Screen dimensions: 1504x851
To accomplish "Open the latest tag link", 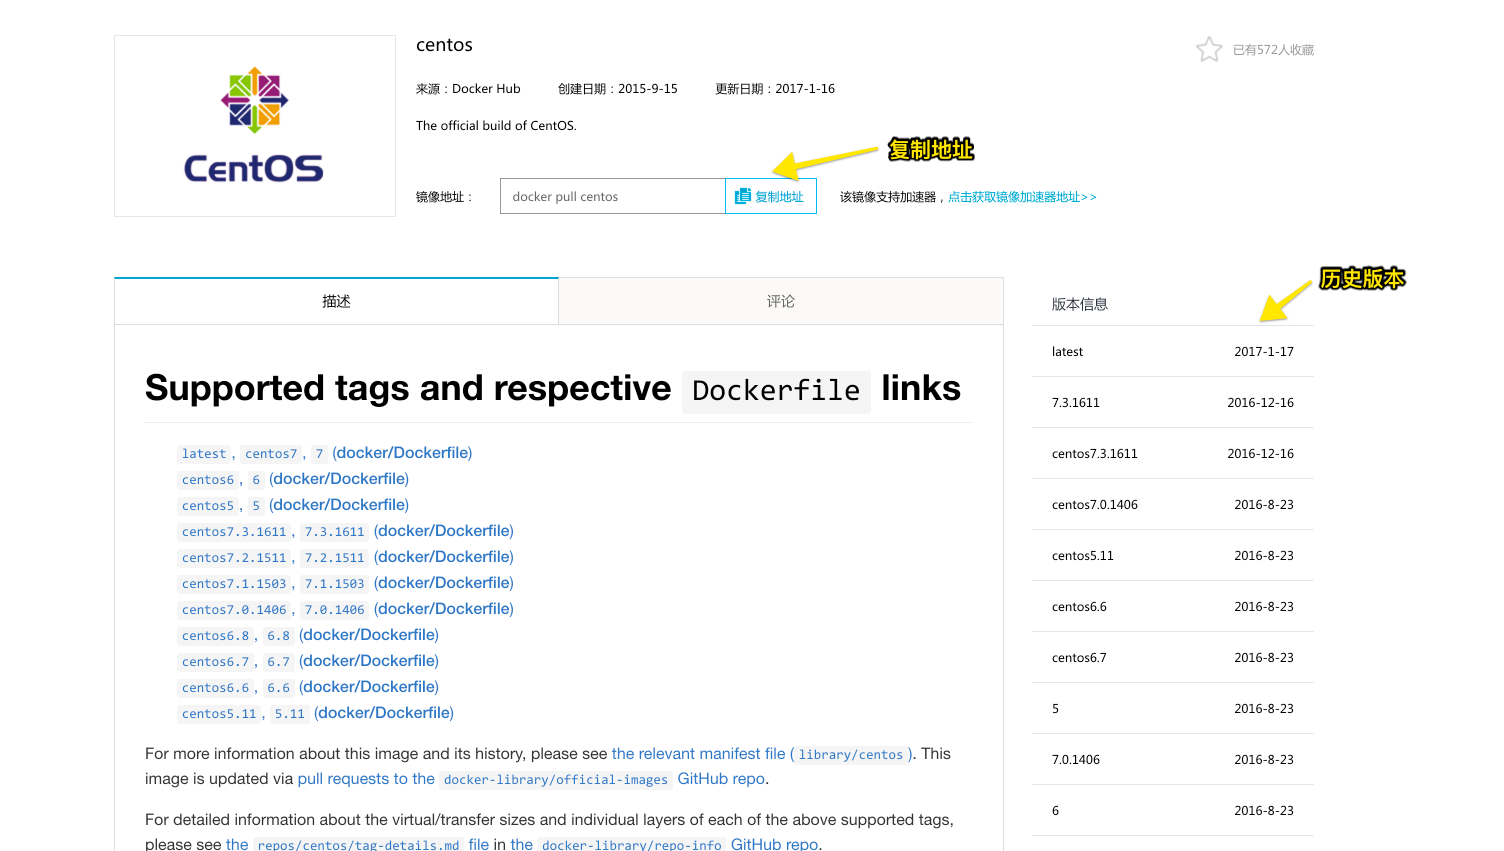I will click(204, 454).
